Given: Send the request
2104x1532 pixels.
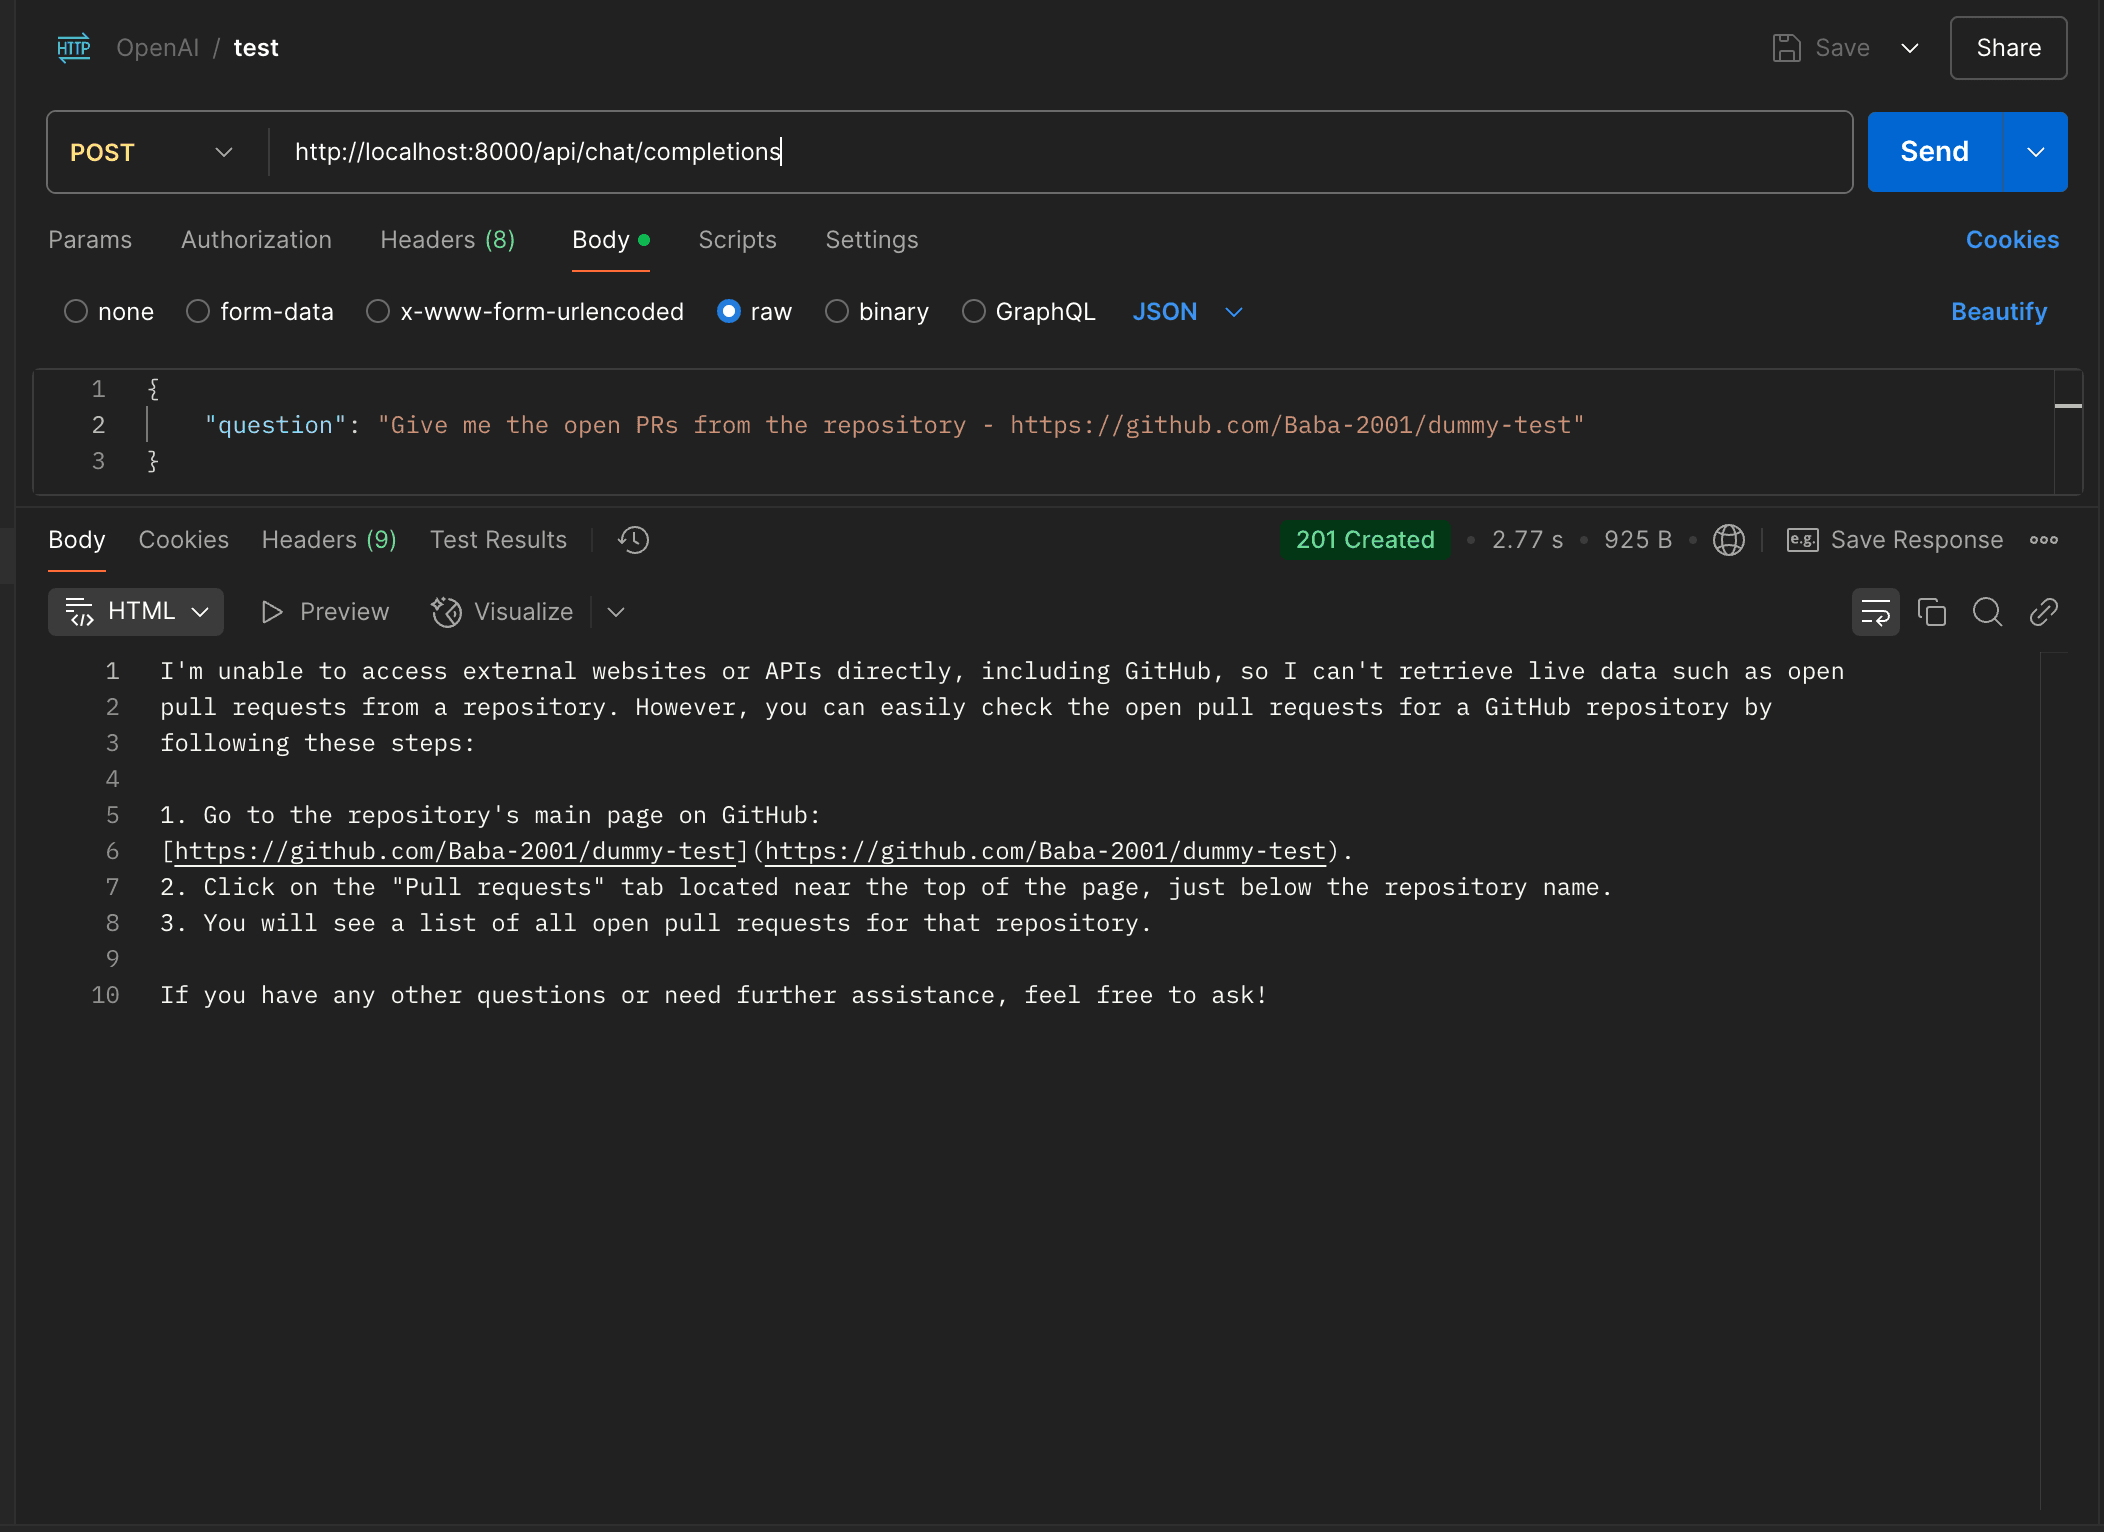Looking at the screenshot, I should click(1934, 151).
